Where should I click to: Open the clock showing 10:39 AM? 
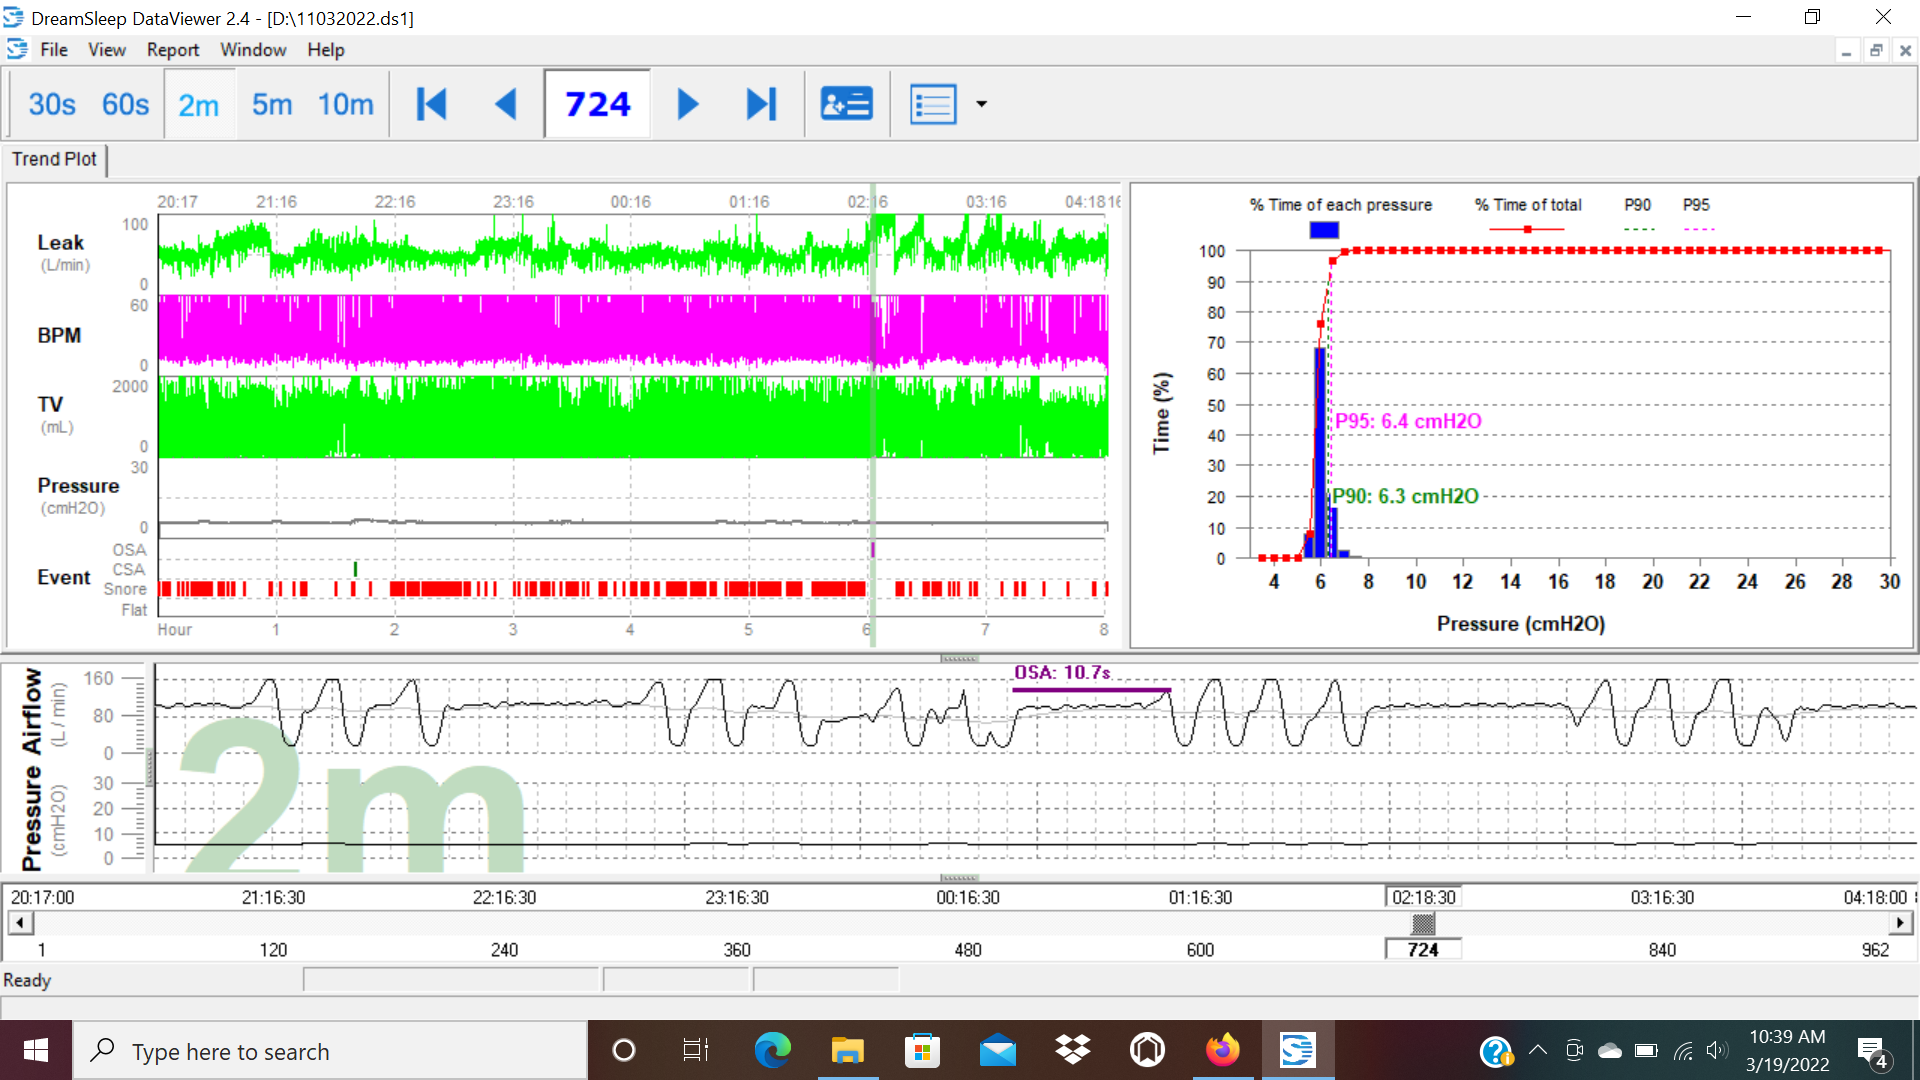click(1787, 1050)
